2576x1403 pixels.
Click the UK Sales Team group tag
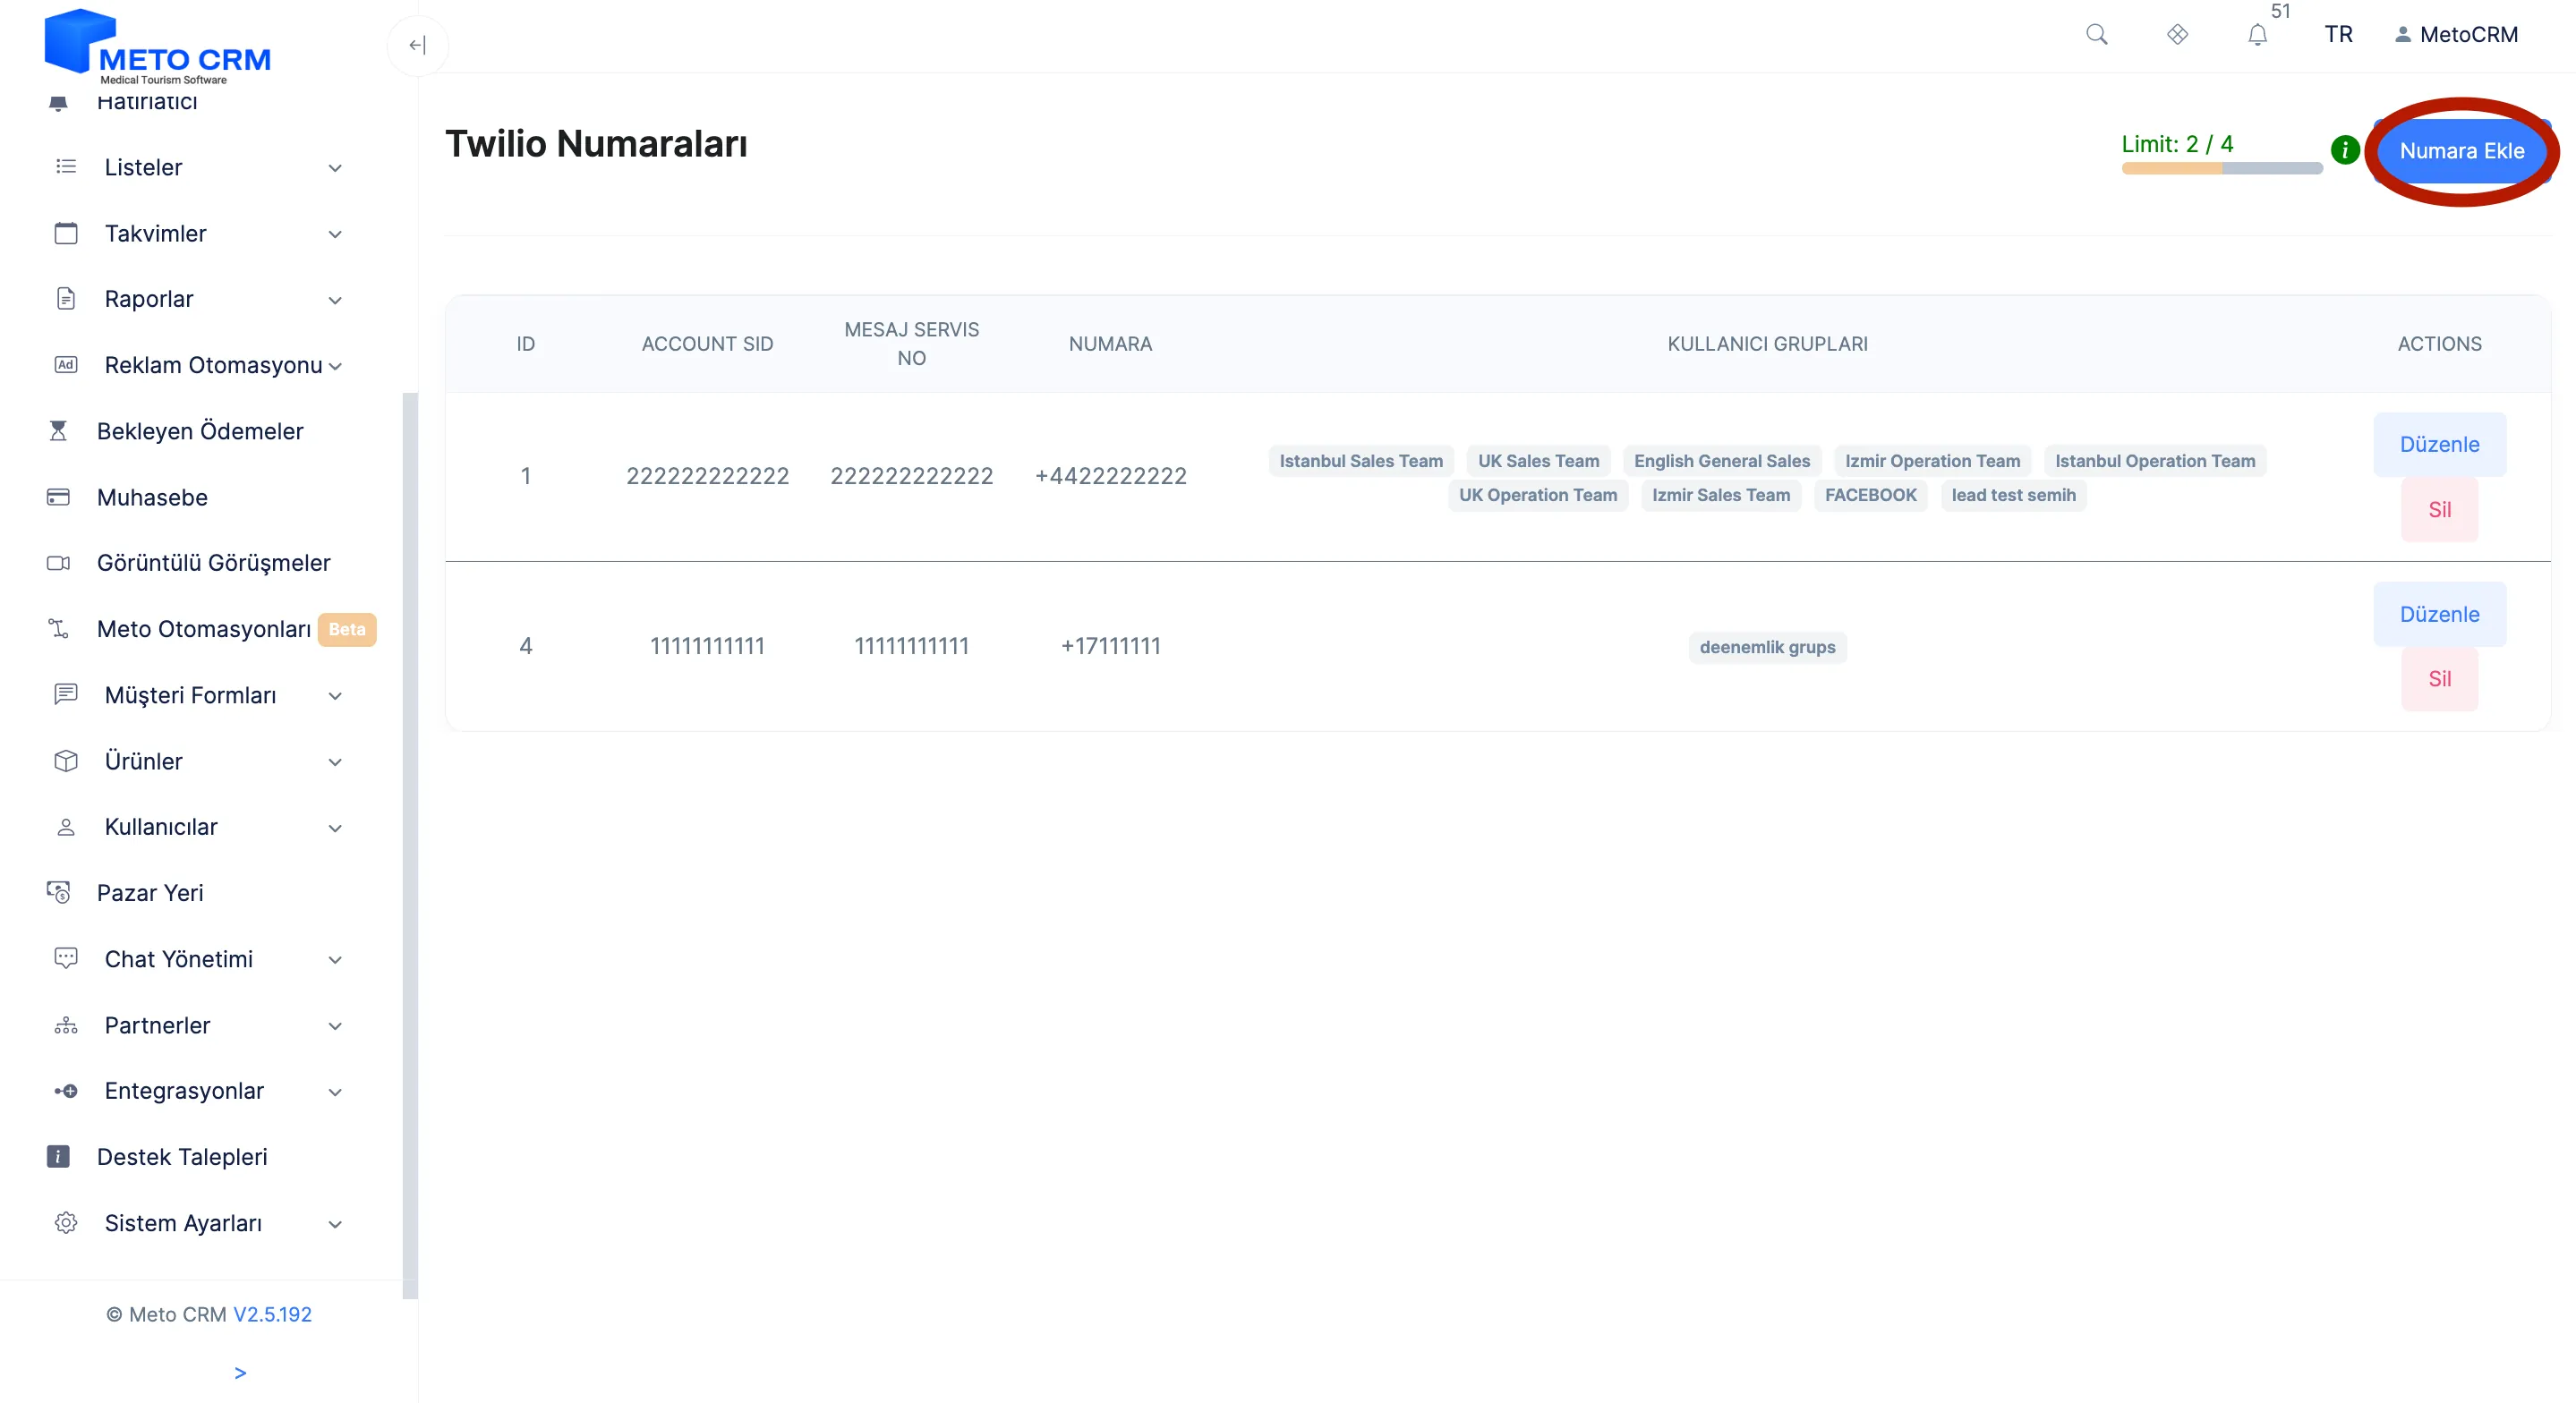tap(1538, 461)
